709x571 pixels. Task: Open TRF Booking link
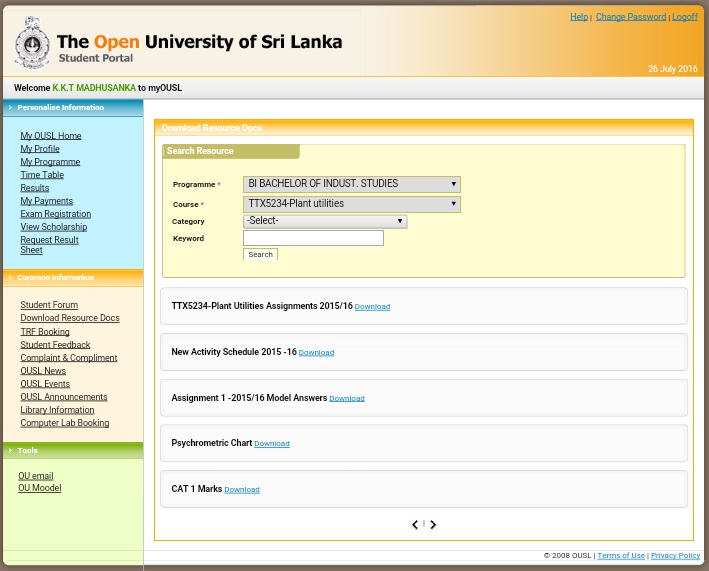click(45, 332)
